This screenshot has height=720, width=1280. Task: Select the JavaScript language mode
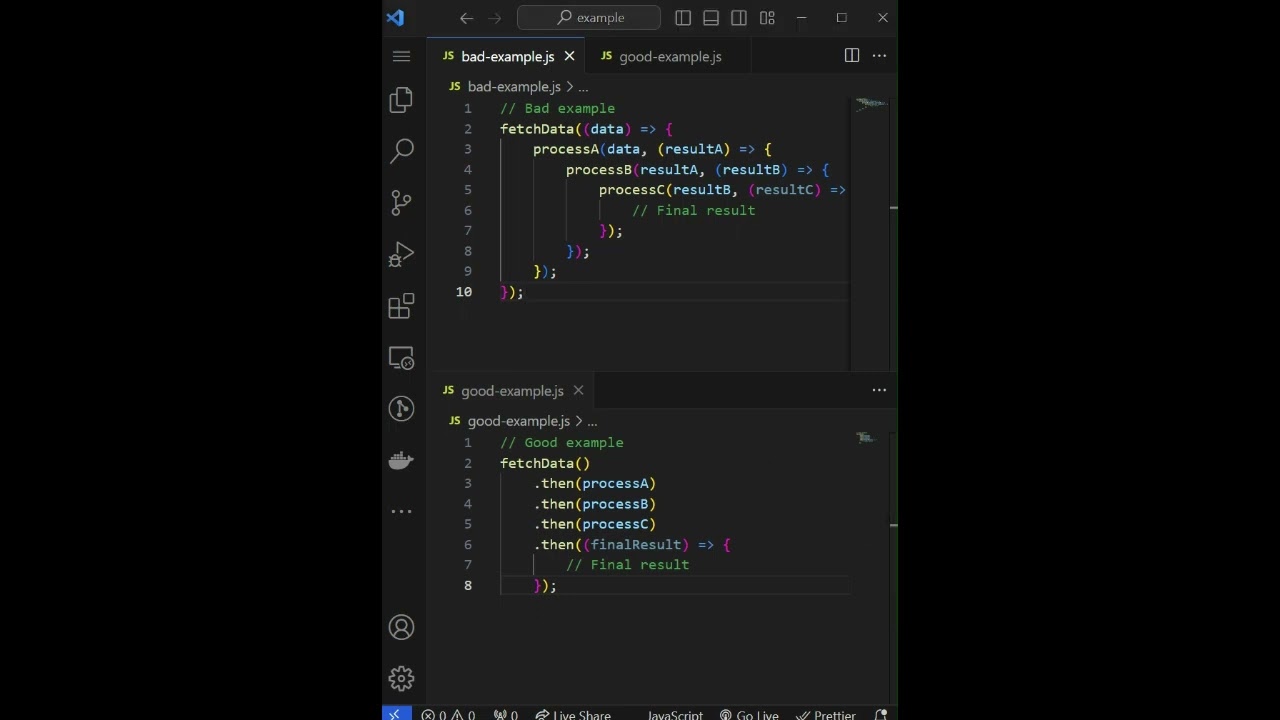click(x=675, y=715)
